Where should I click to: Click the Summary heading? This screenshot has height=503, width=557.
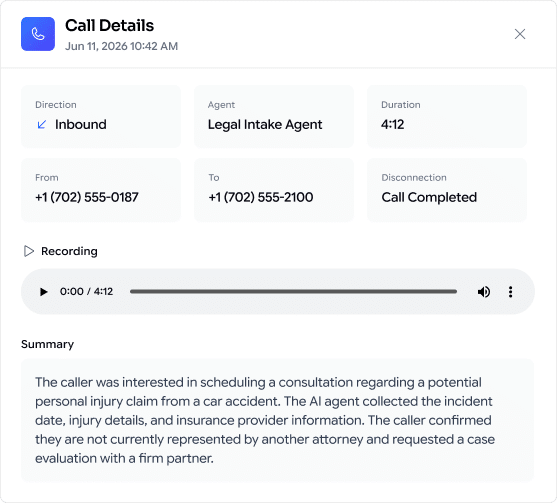click(x=48, y=344)
